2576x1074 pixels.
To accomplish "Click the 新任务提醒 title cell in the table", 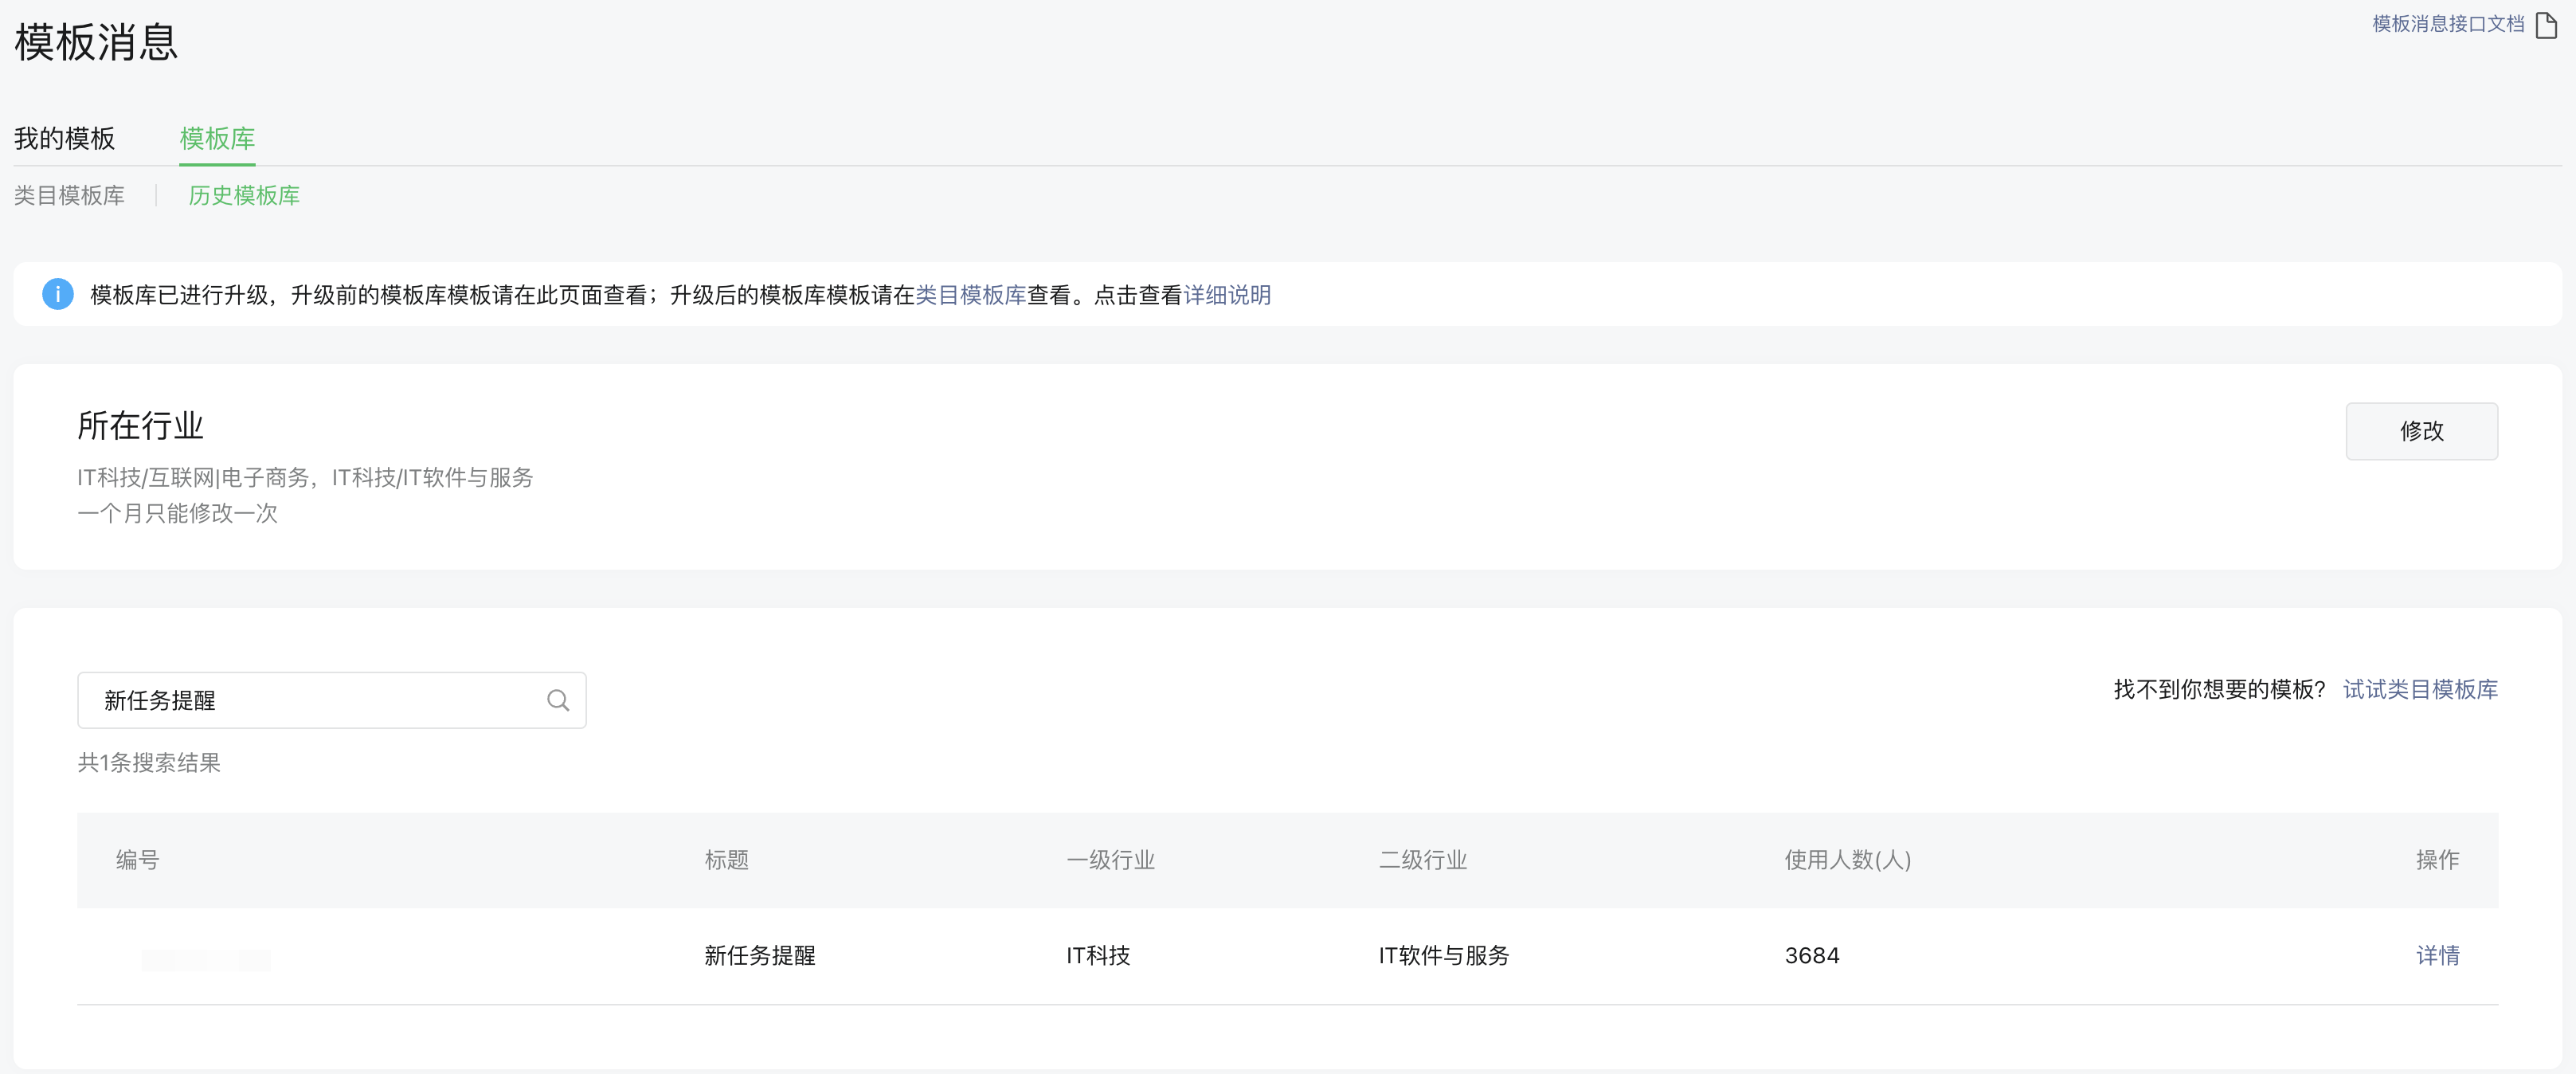I will click(x=759, y=955).
